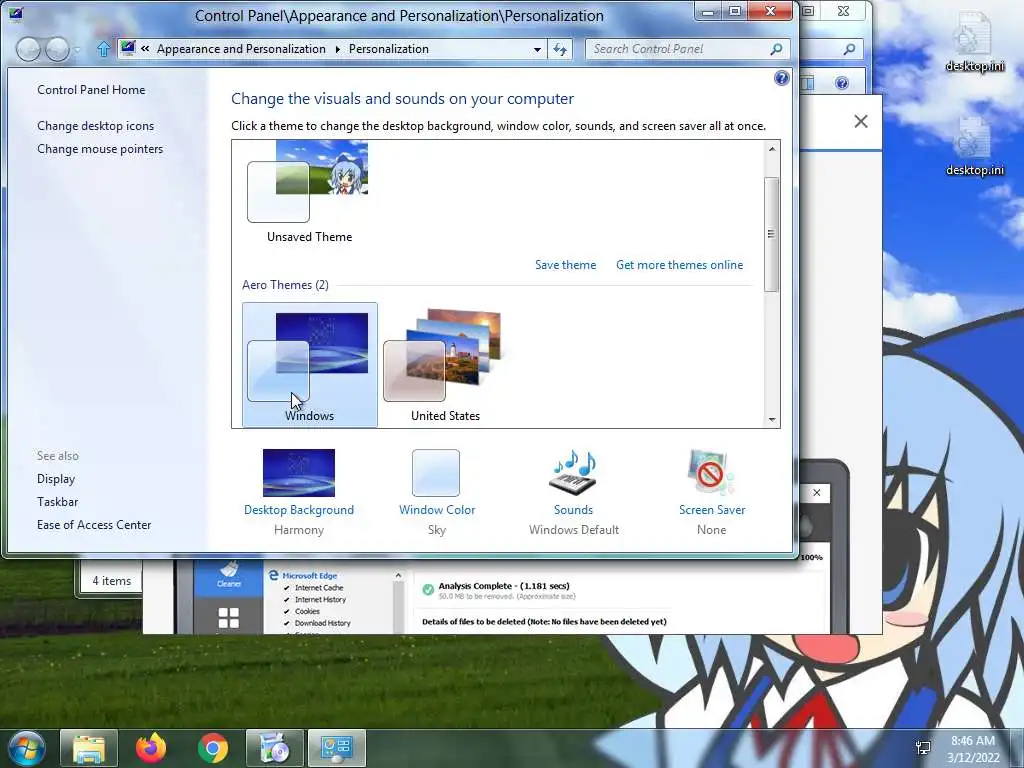Click the '4 items' status bar text

(112, 581)
